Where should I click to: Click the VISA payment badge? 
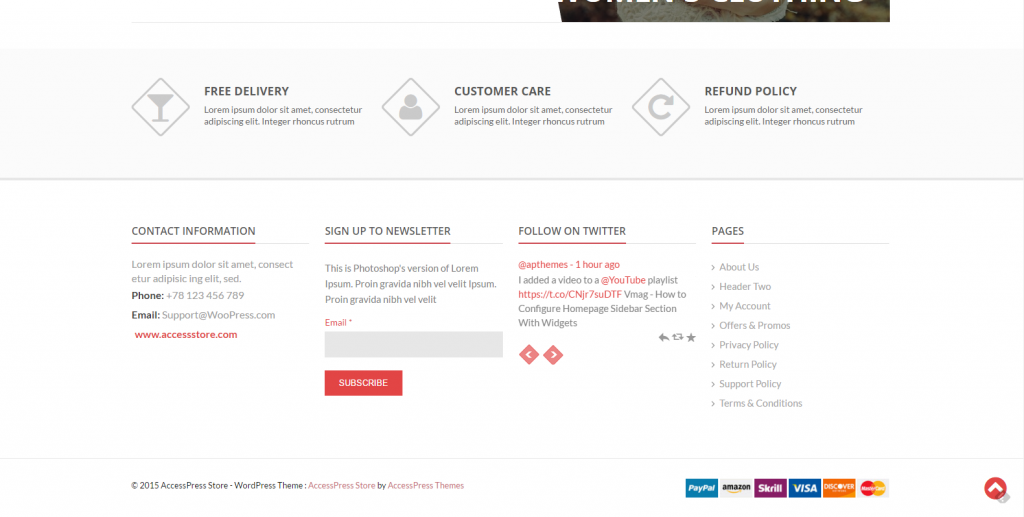[x=804, y=488]
